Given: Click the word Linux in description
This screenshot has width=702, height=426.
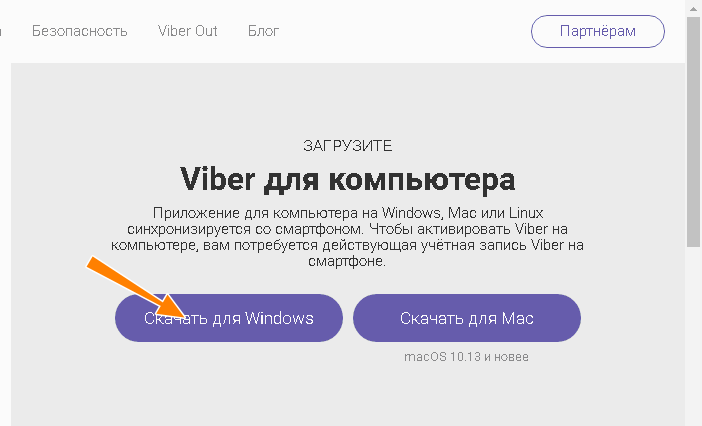Looking at the screenshot, I should tap(526, 213).
